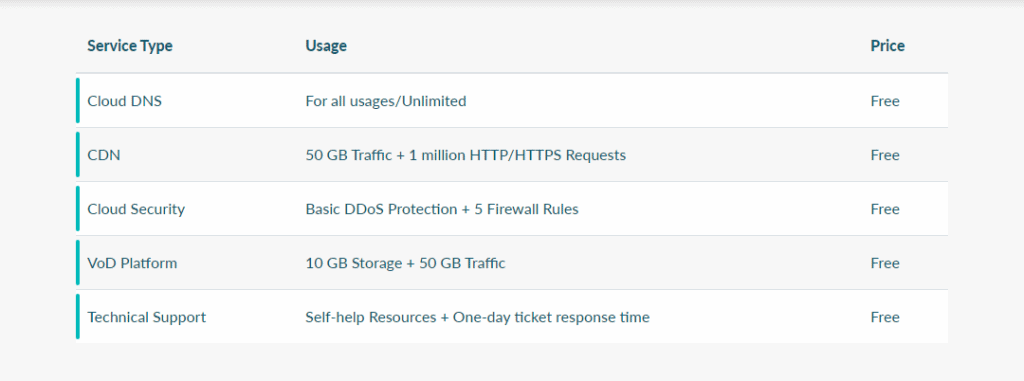Select the CDN service name
This screenshot has height=381, width=1024.
tap(104, 156)
